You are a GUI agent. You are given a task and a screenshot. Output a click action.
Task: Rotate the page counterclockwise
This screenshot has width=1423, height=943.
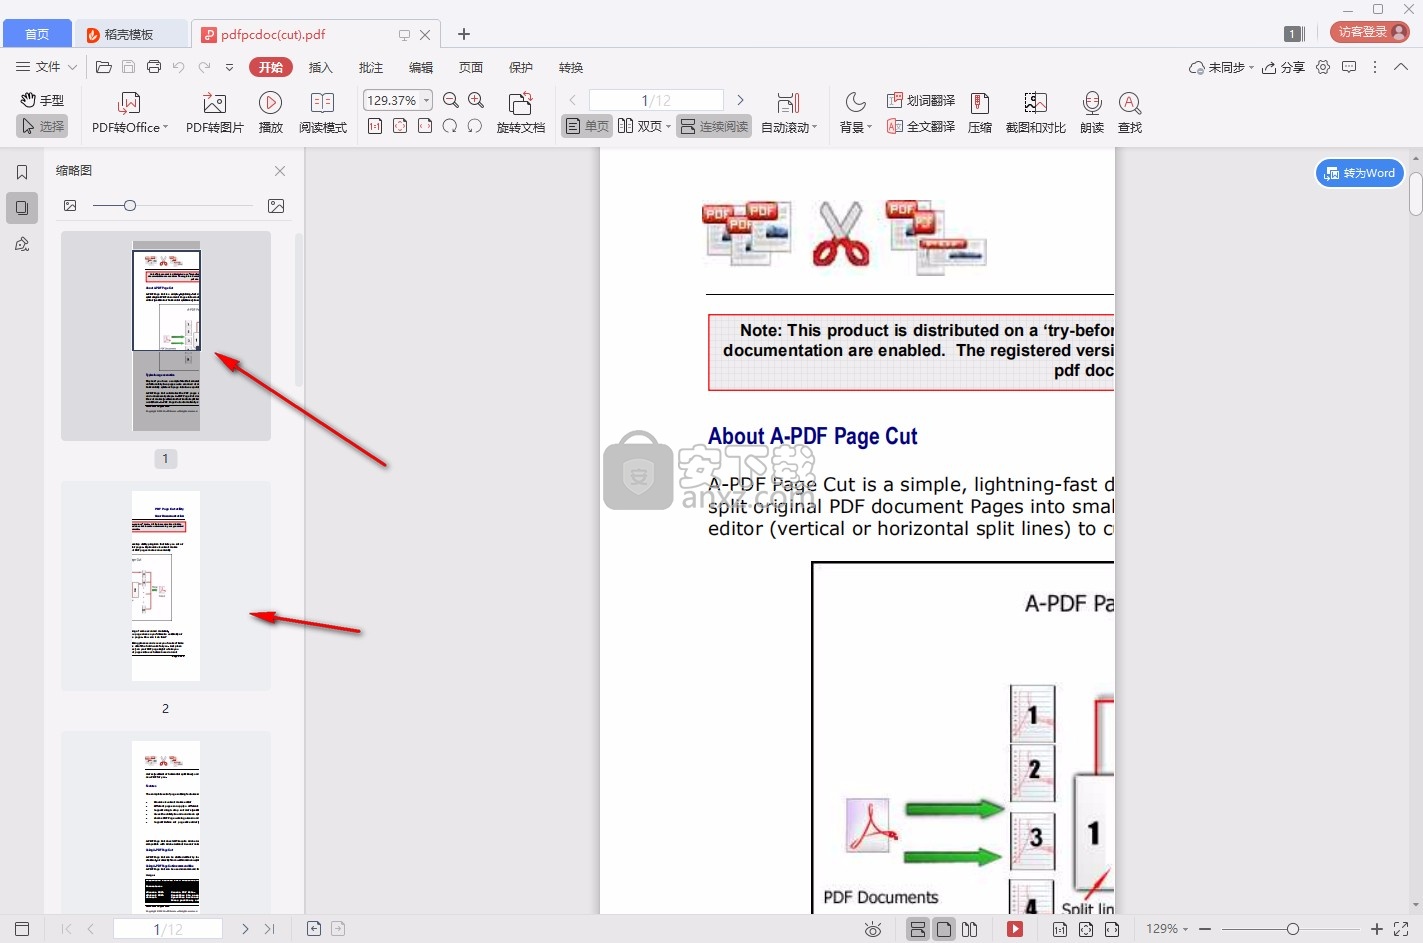tap(475, 126)
